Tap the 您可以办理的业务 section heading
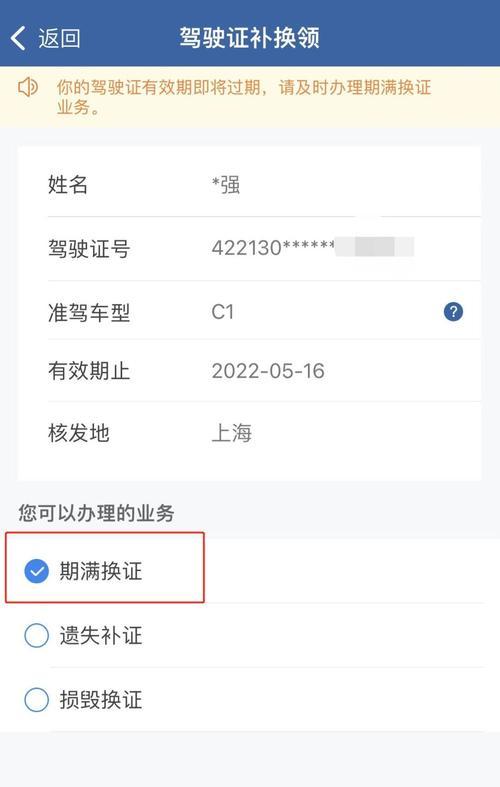This screenshot has width=500, height=787. pos(96,513)
